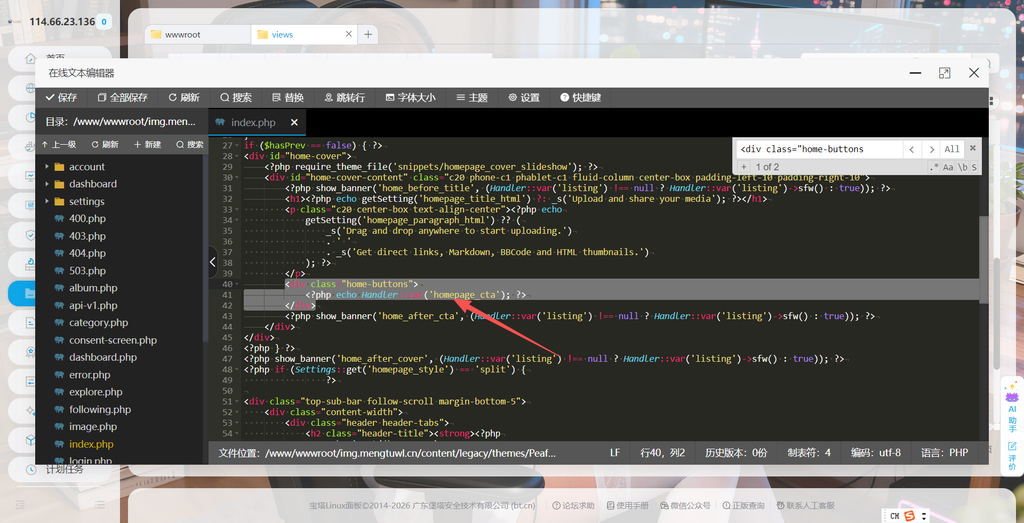This screenshot has height=523, width=1024.
Task: Expand the dashboard folder arrow
Action: click(x=47, y=184)
